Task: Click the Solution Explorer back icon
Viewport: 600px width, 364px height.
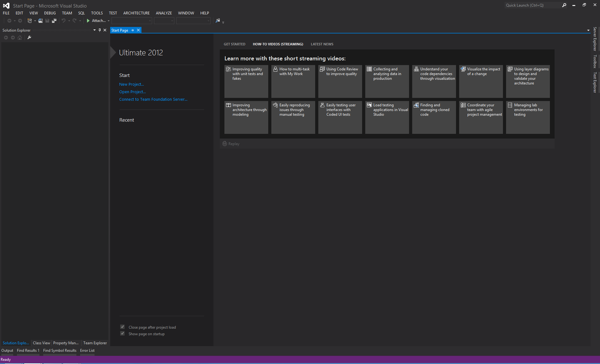Action: coord(6,38)
